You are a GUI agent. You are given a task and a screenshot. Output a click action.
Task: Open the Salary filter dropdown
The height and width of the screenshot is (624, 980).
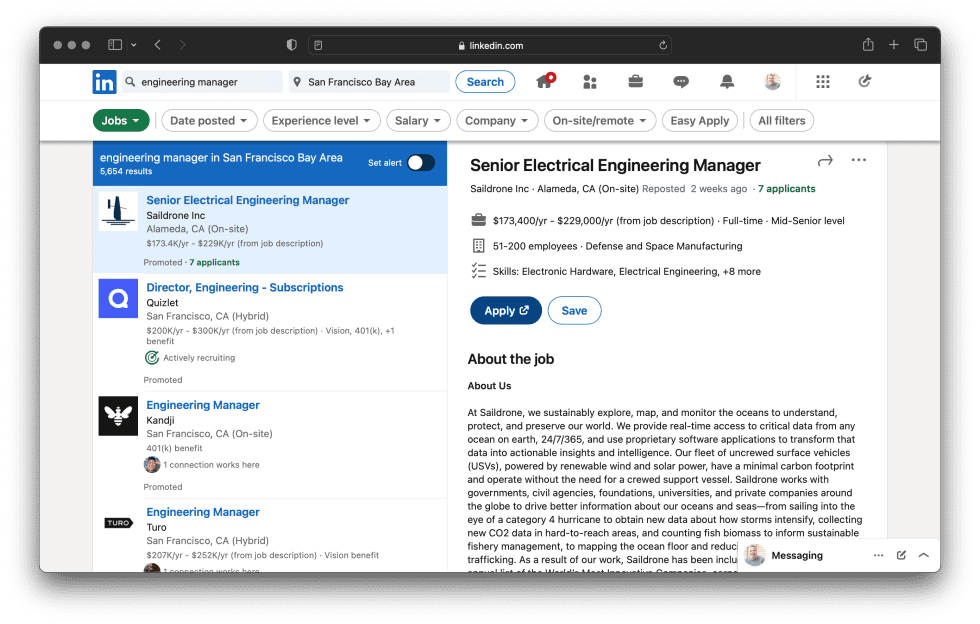(418, 121)
